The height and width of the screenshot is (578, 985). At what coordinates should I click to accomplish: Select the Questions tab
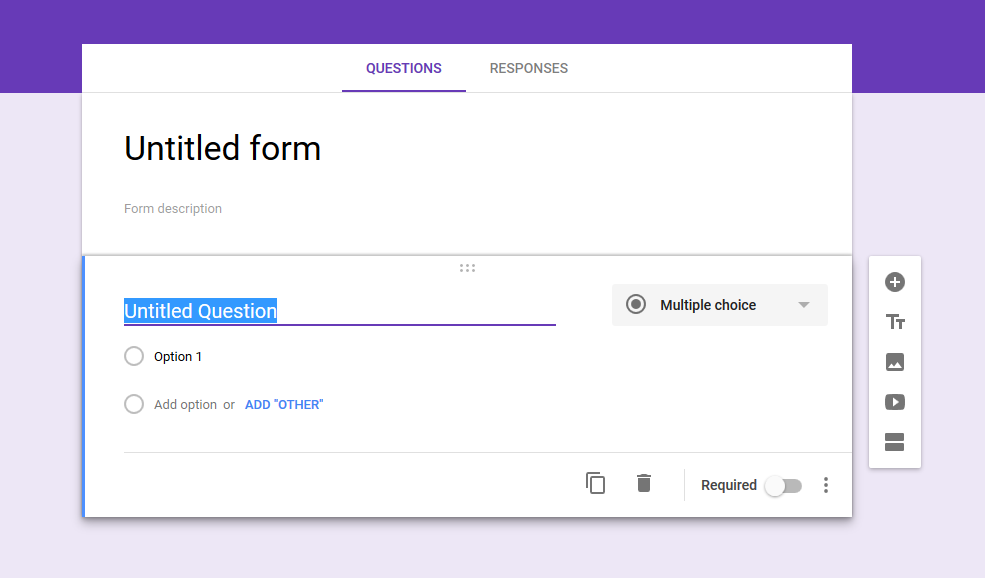click(403, 69)
